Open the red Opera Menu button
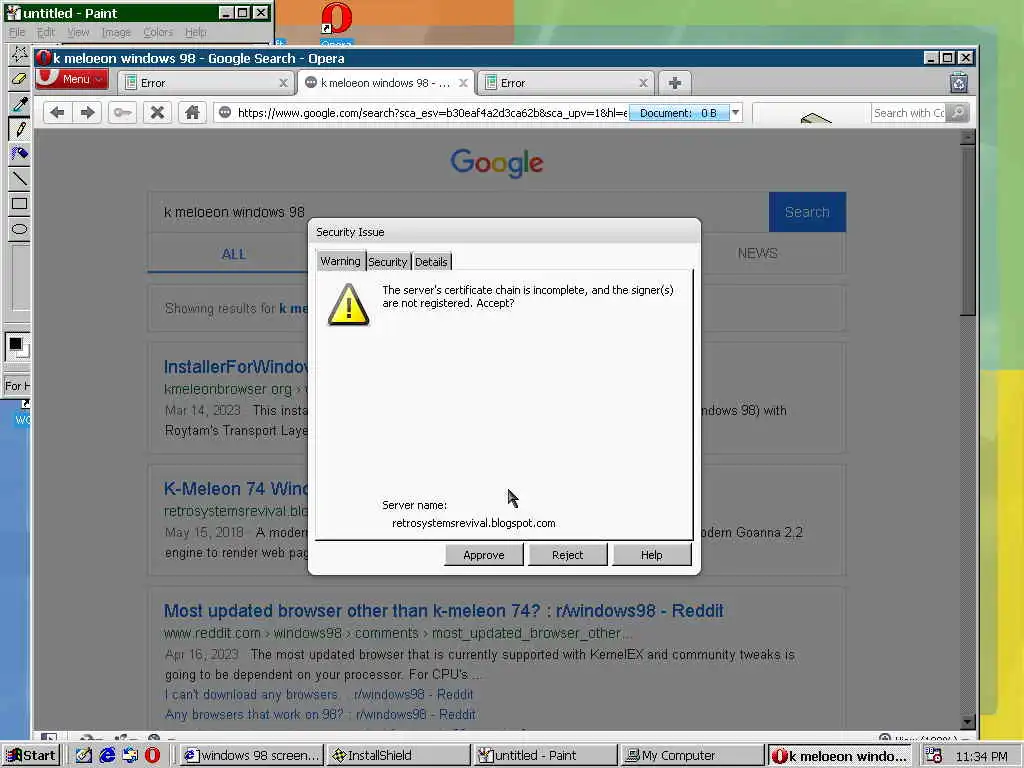The image size is (1024, 768). (72, 78)
